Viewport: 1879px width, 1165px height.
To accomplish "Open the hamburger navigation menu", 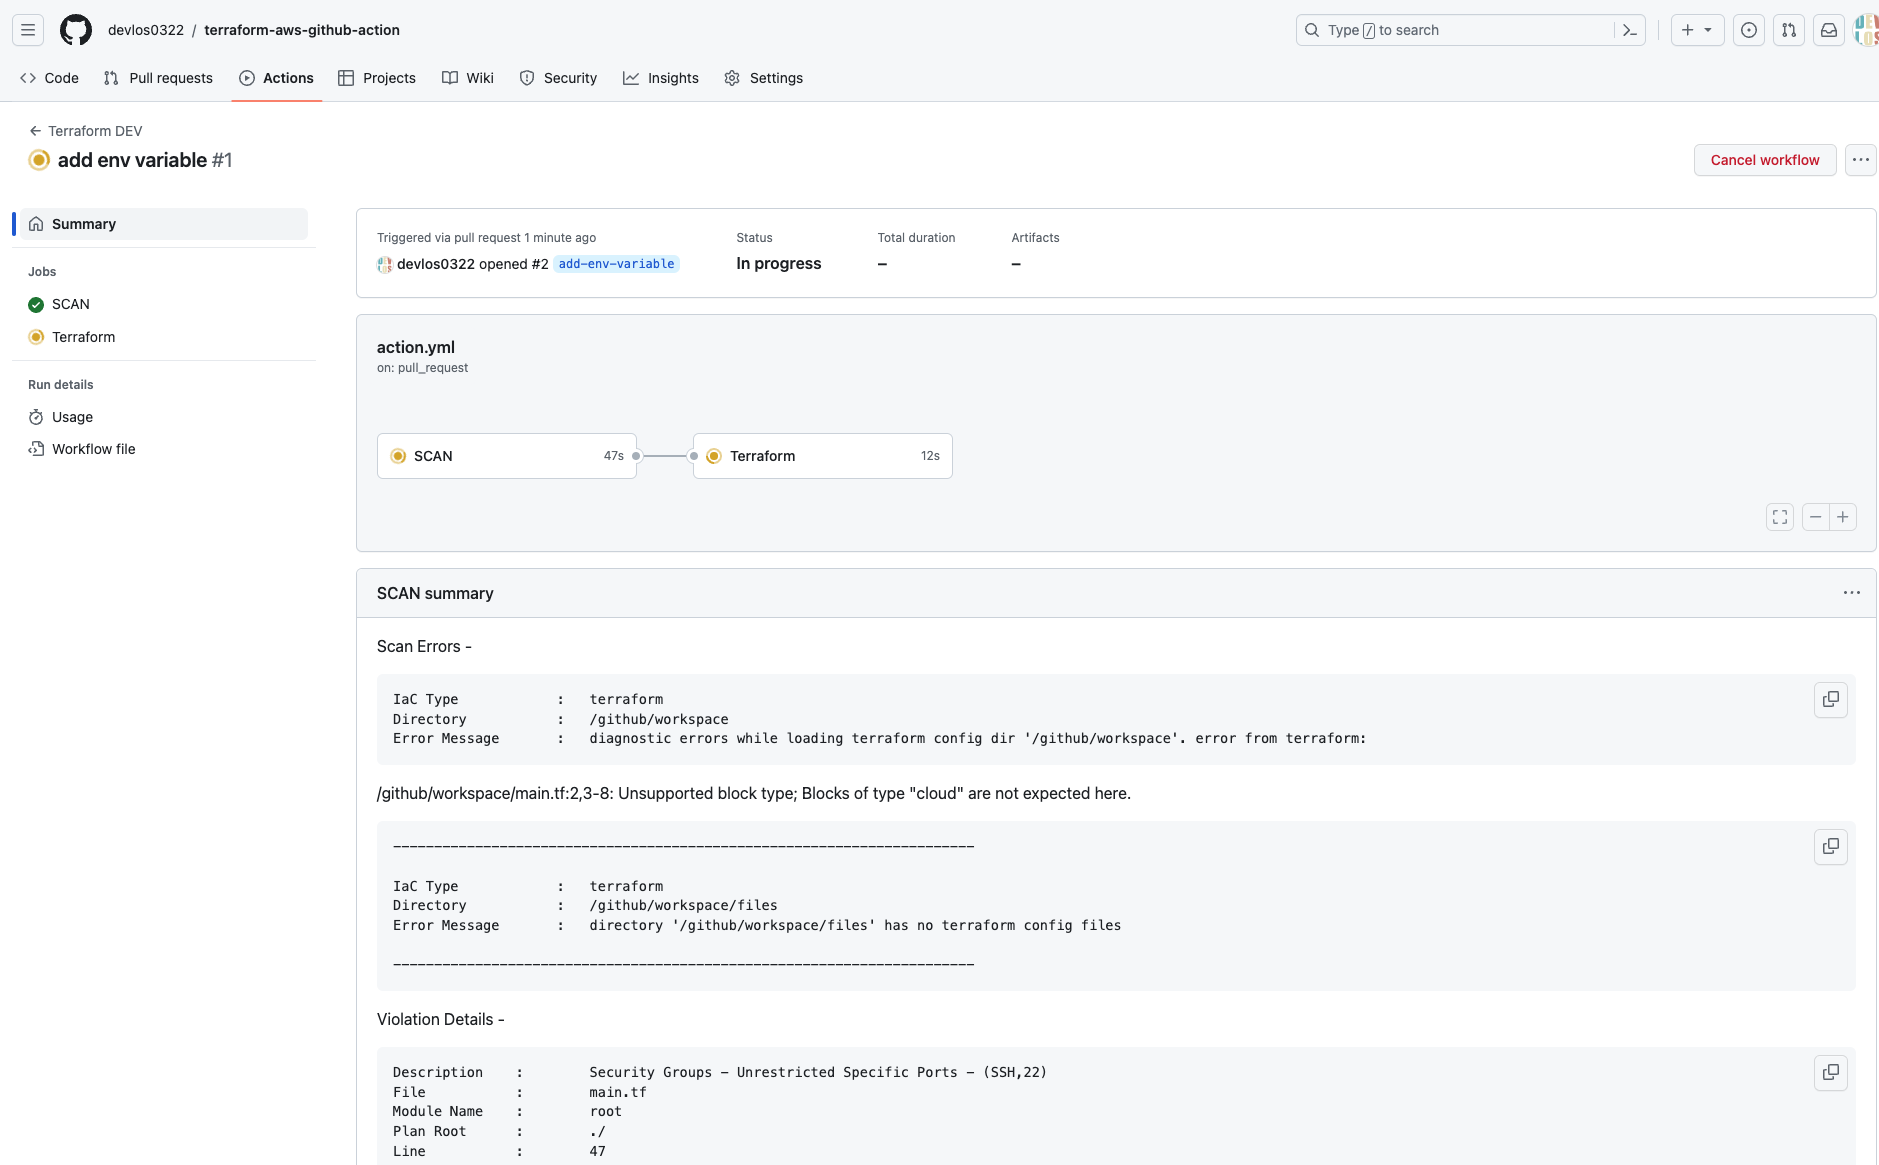I will point(28,30).
